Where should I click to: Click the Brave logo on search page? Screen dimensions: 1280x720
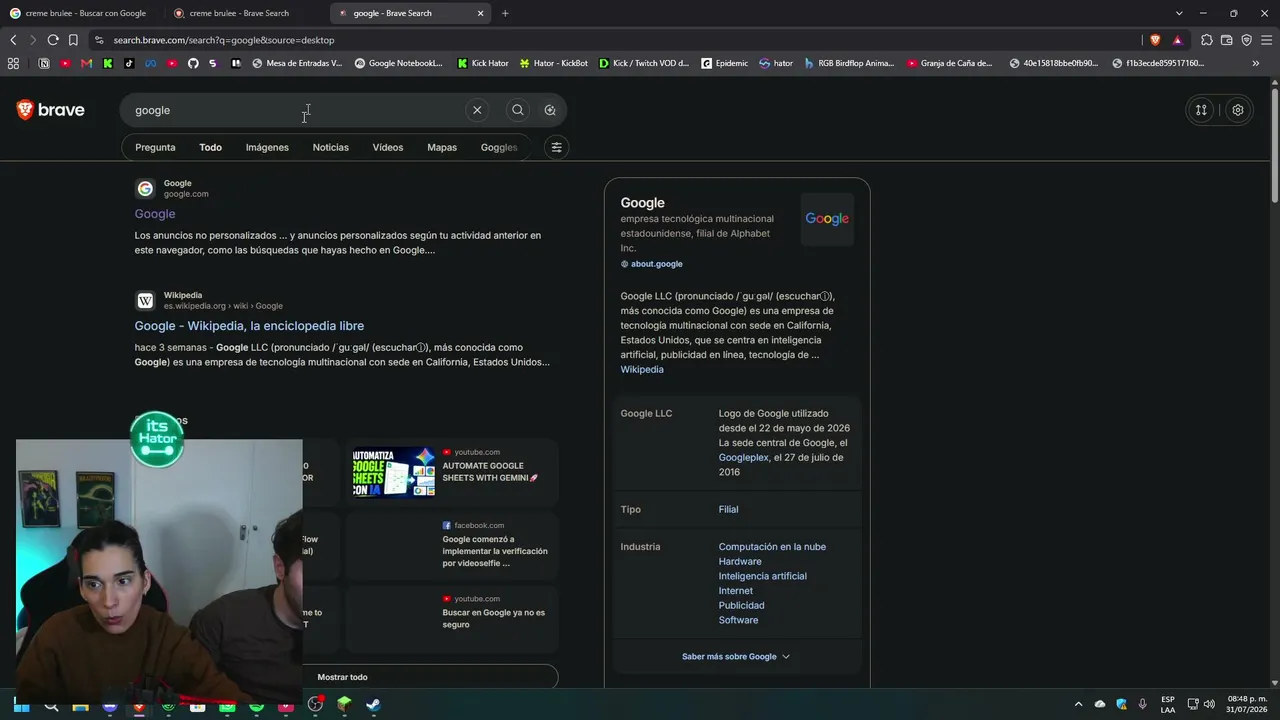[51, 110]
